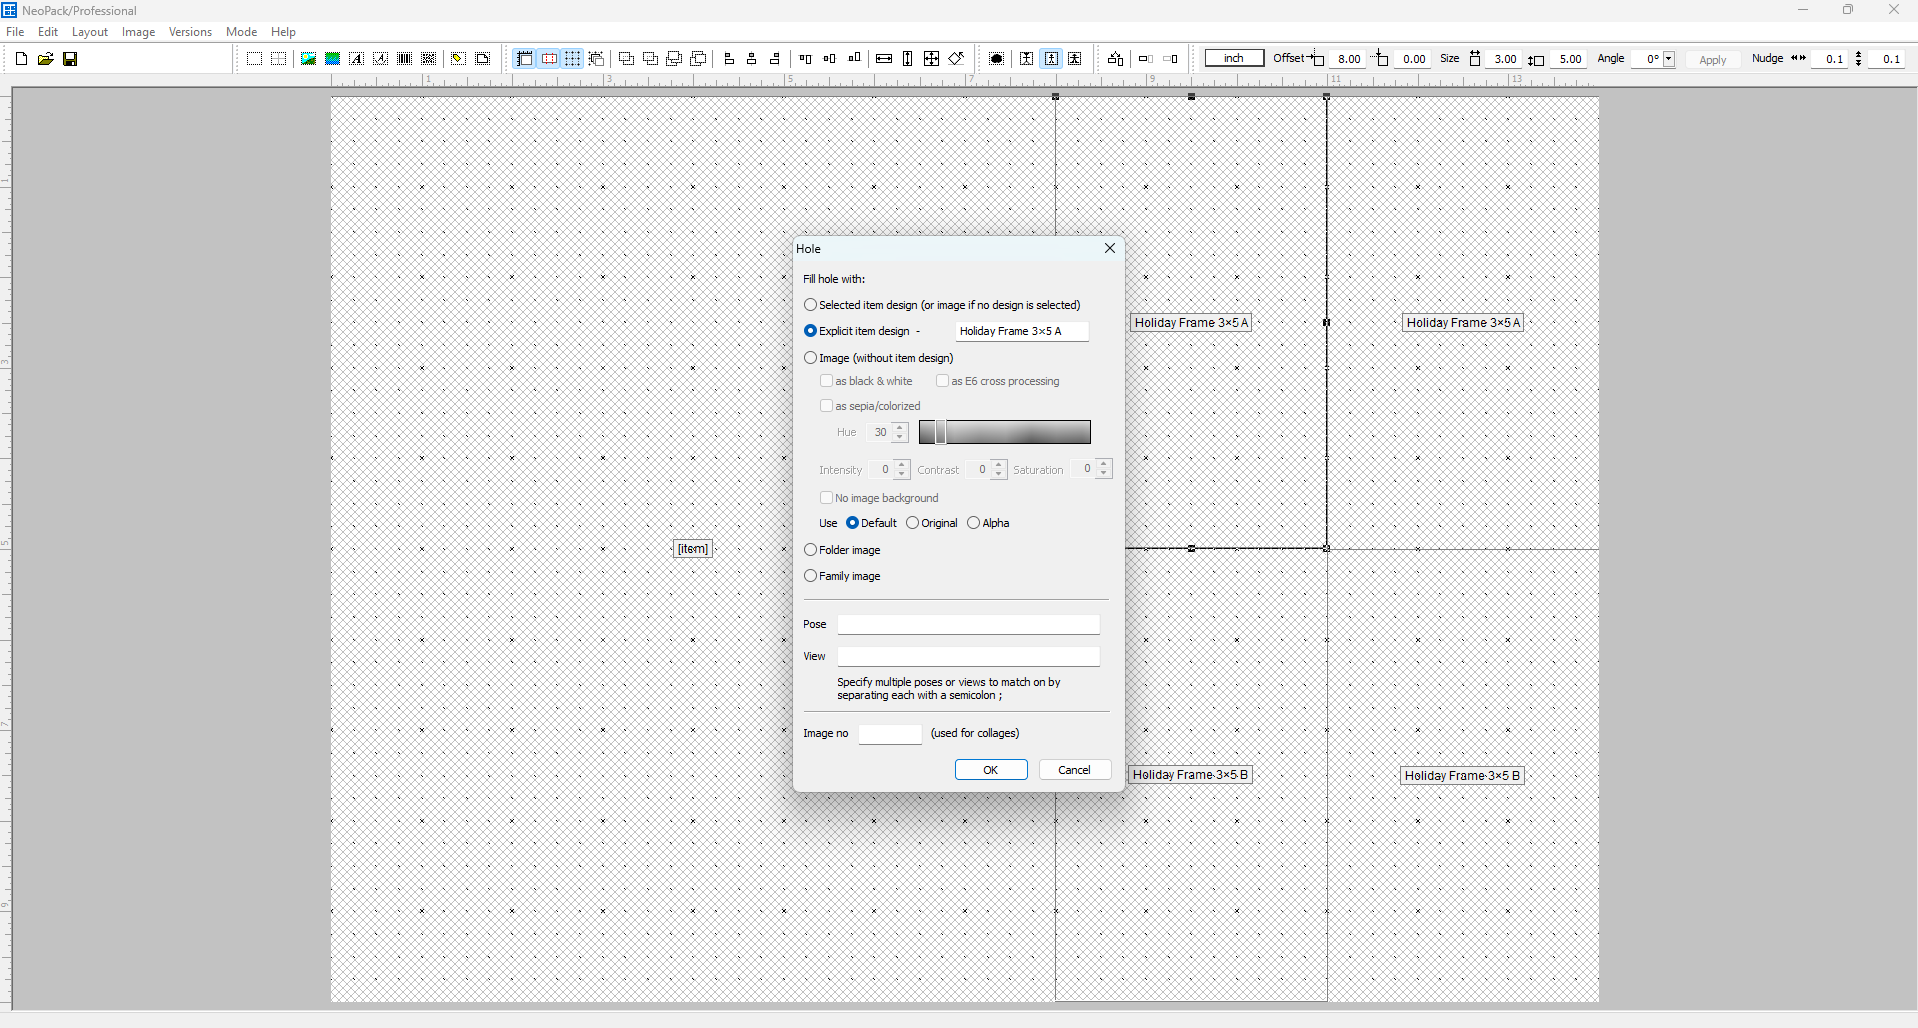The width and height of the screenshot is (1918, 1028).
Task: Click the Hue gradient slider
Action: pyautogui.click(x=1005, y=431)
